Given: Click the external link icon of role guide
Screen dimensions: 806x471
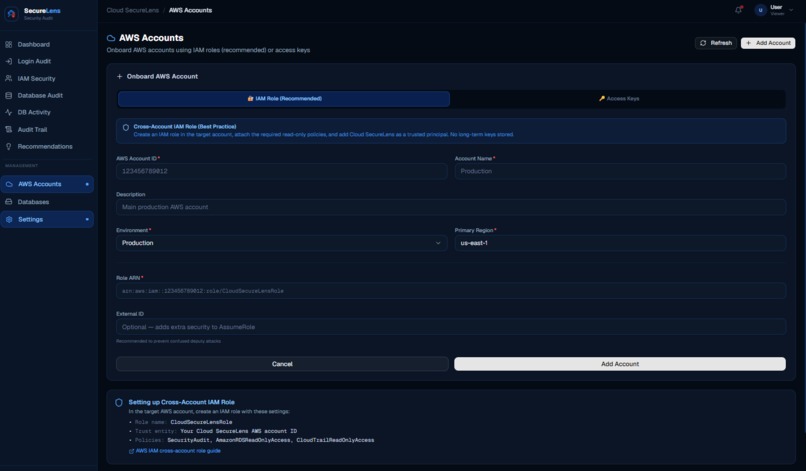Looking at the screenshot, I should tap(132, 451).
